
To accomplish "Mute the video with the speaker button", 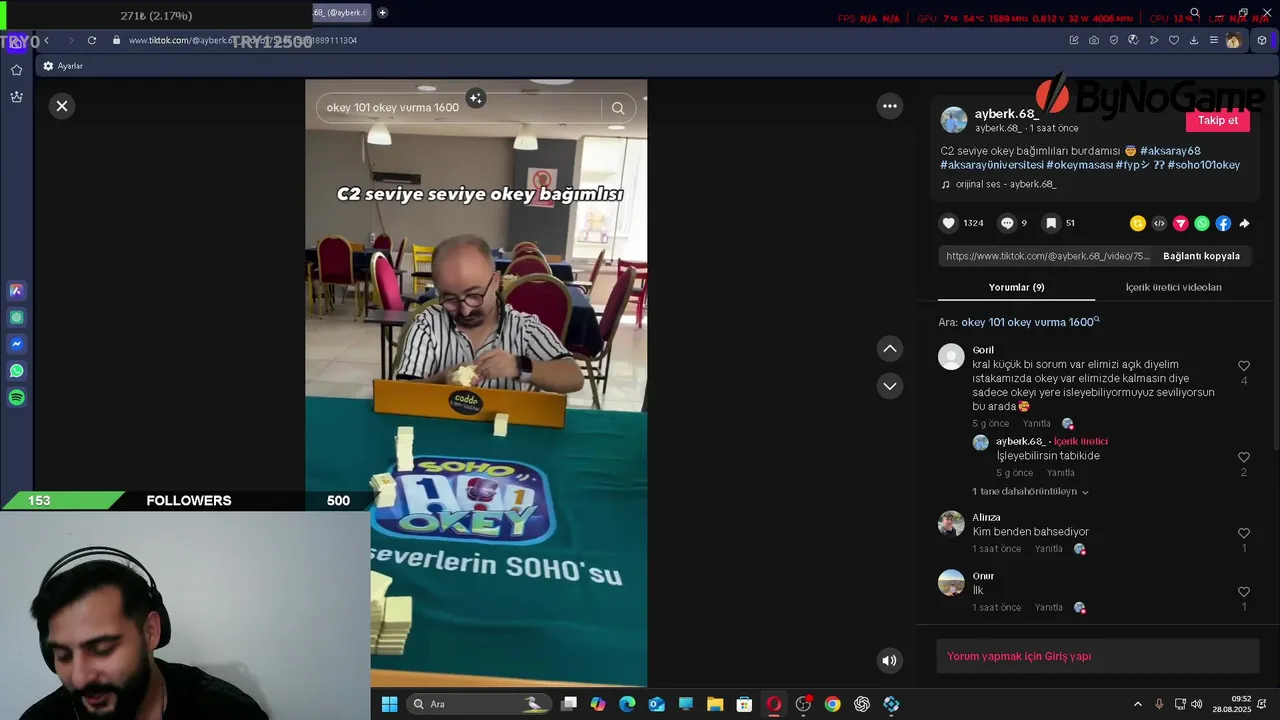I will pos(889,660).
